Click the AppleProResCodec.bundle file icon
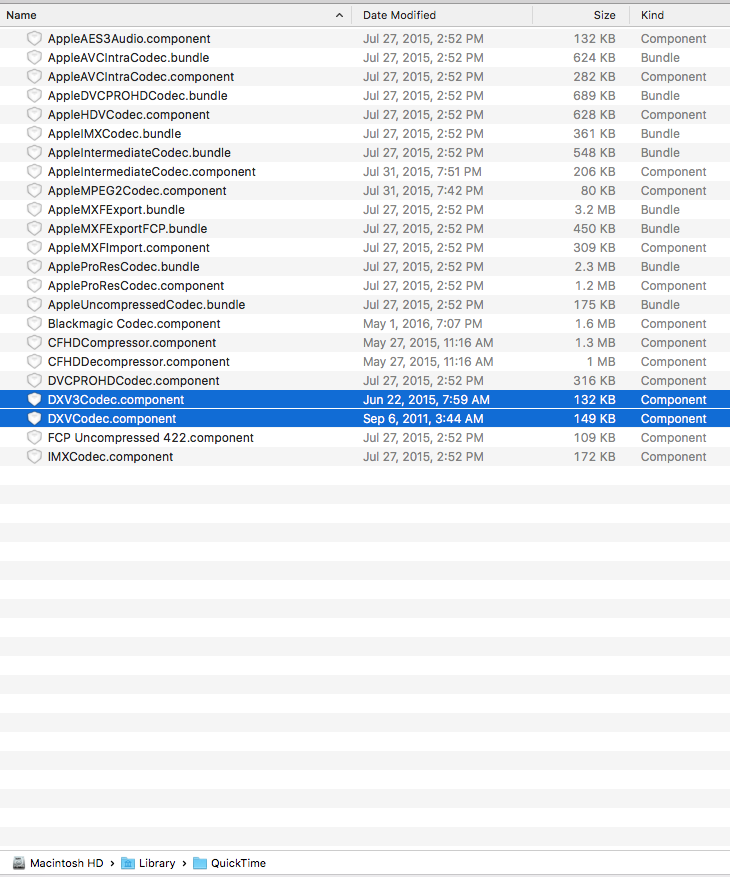Image resolution: width=730 pixels, height=877 pixels. click(x=35, y=267)
